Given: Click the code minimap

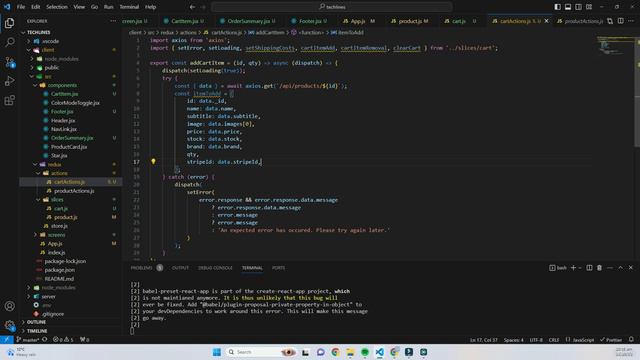Looking at the screenshot, I should tap(615, 47).
